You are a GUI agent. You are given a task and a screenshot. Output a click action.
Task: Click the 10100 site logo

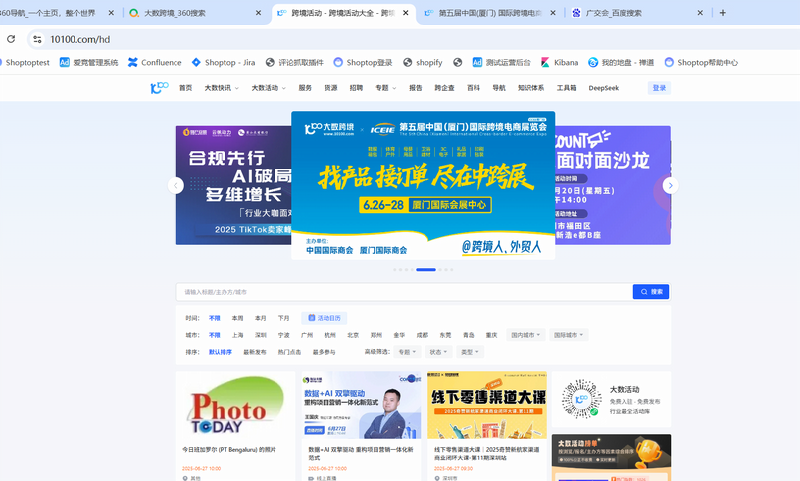pyautogui.click(x=159, y=88)
